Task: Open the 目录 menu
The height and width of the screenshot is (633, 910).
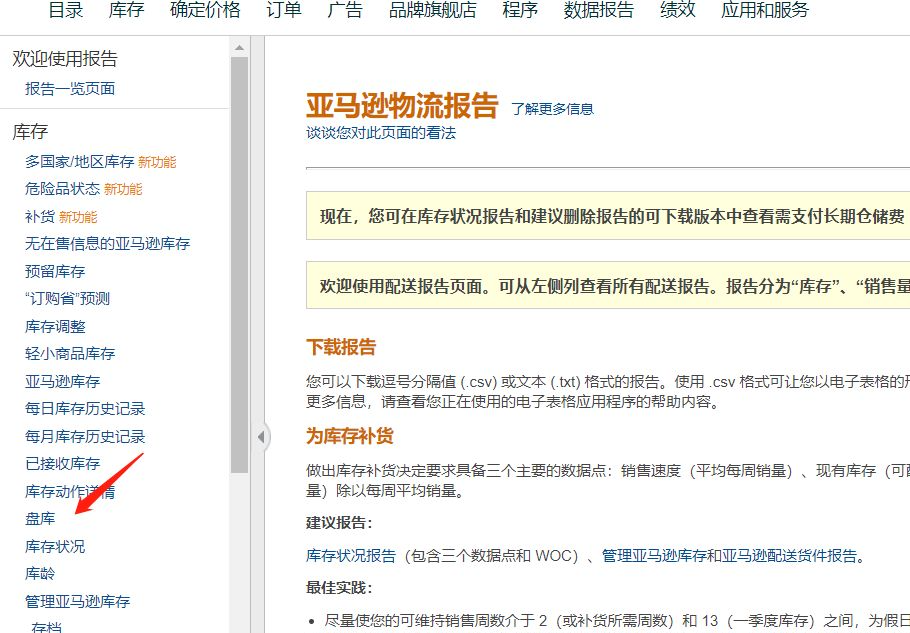Action: [66, 10]
